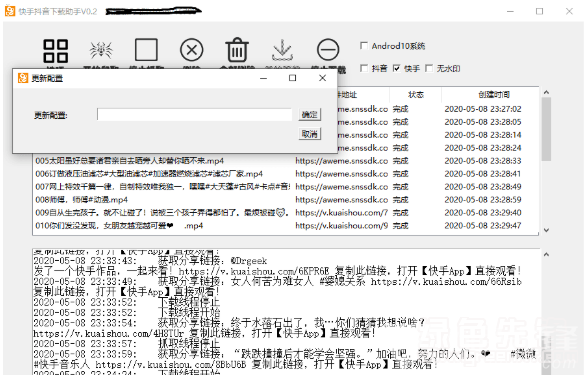587x377 pixels.
Task: Click the file list scrollbar thumb
Action: coord(546,129)
